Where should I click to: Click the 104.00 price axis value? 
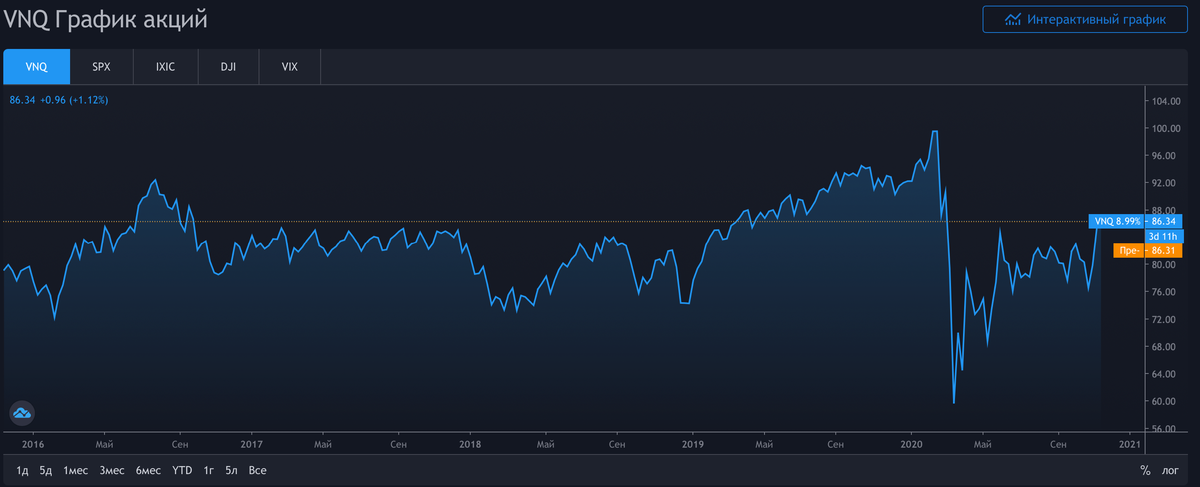1167,101
